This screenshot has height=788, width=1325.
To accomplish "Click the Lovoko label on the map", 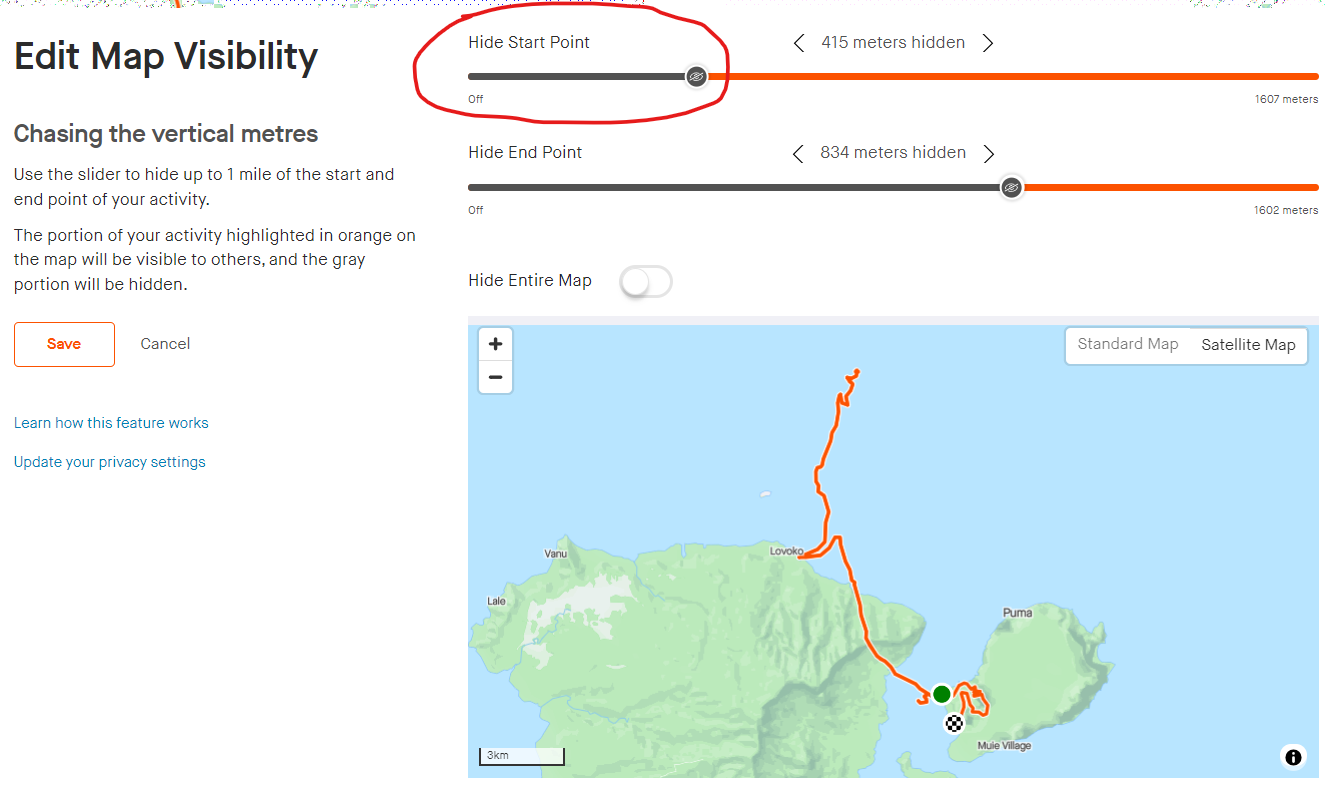I will tap(786, 551).
